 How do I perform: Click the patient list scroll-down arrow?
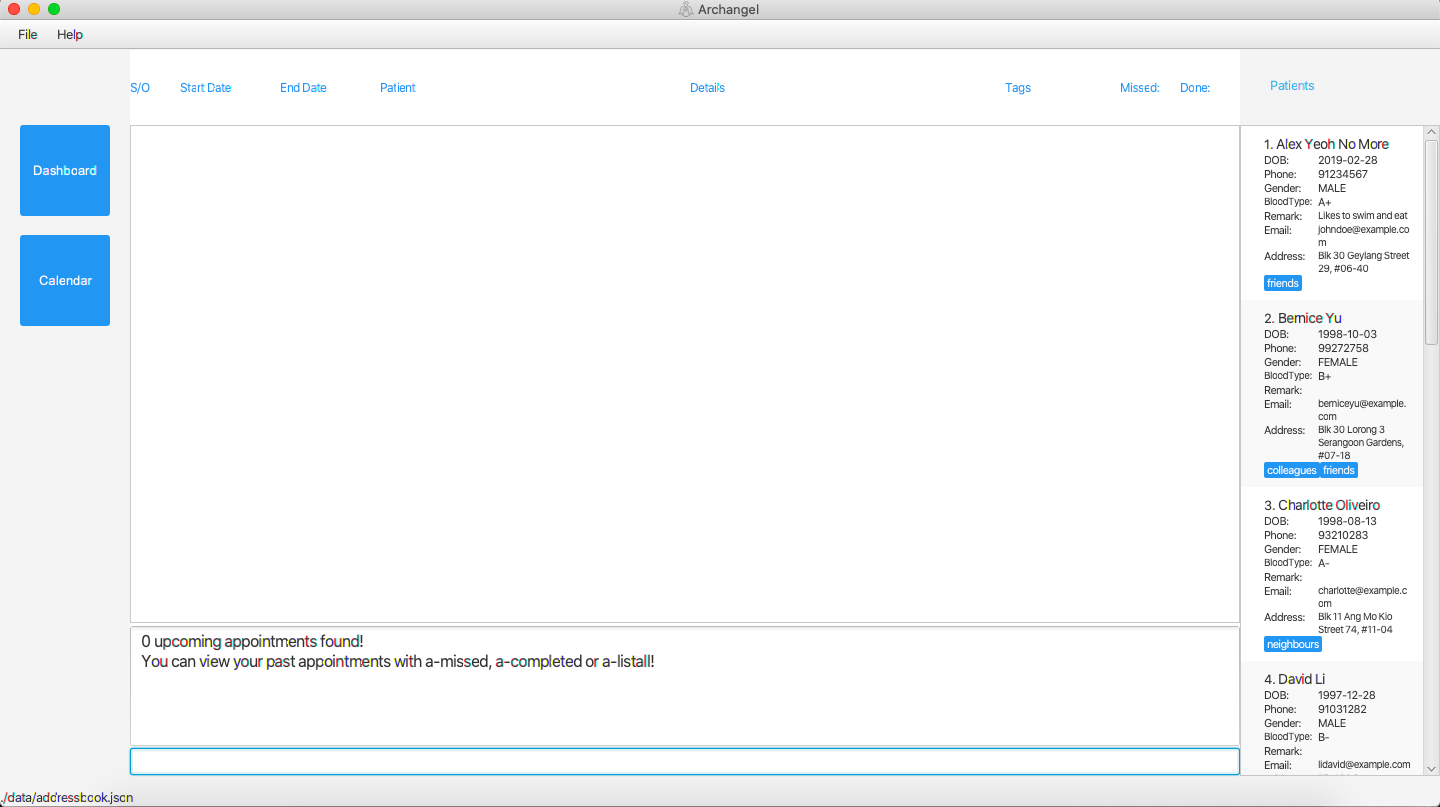pyautogui.click(x=1431, y=769)
